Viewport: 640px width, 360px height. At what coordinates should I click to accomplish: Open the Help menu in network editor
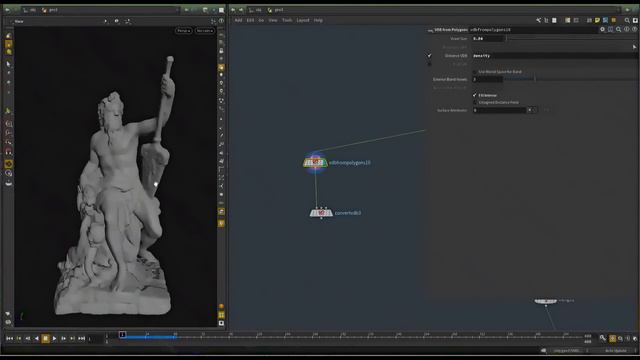tap(318, 20)
